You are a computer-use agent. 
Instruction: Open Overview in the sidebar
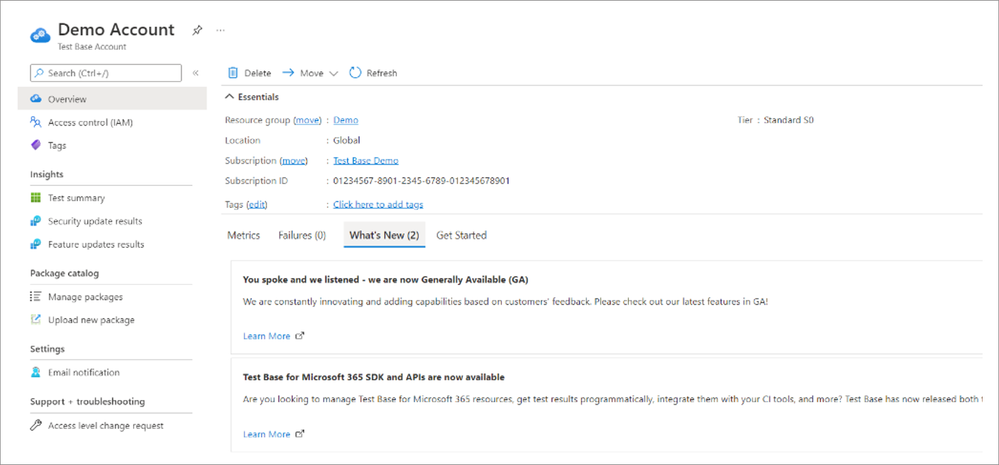point(112,99)
